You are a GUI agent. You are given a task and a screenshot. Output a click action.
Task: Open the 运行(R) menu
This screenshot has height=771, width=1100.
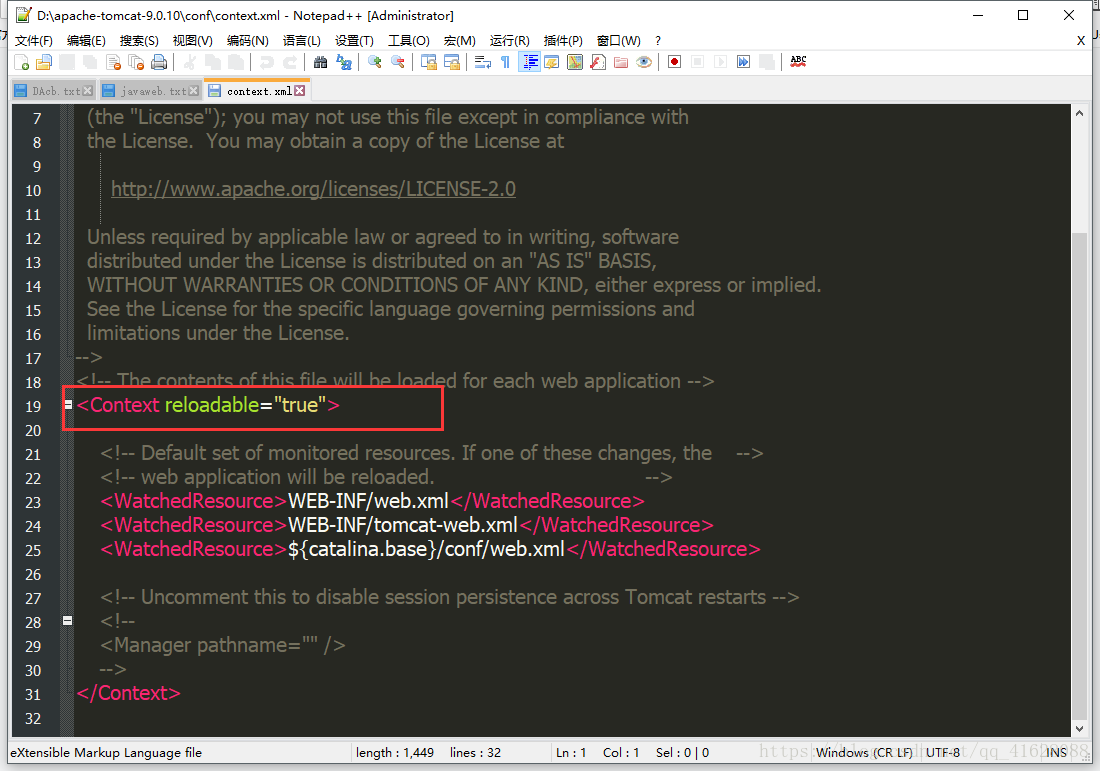510,41
